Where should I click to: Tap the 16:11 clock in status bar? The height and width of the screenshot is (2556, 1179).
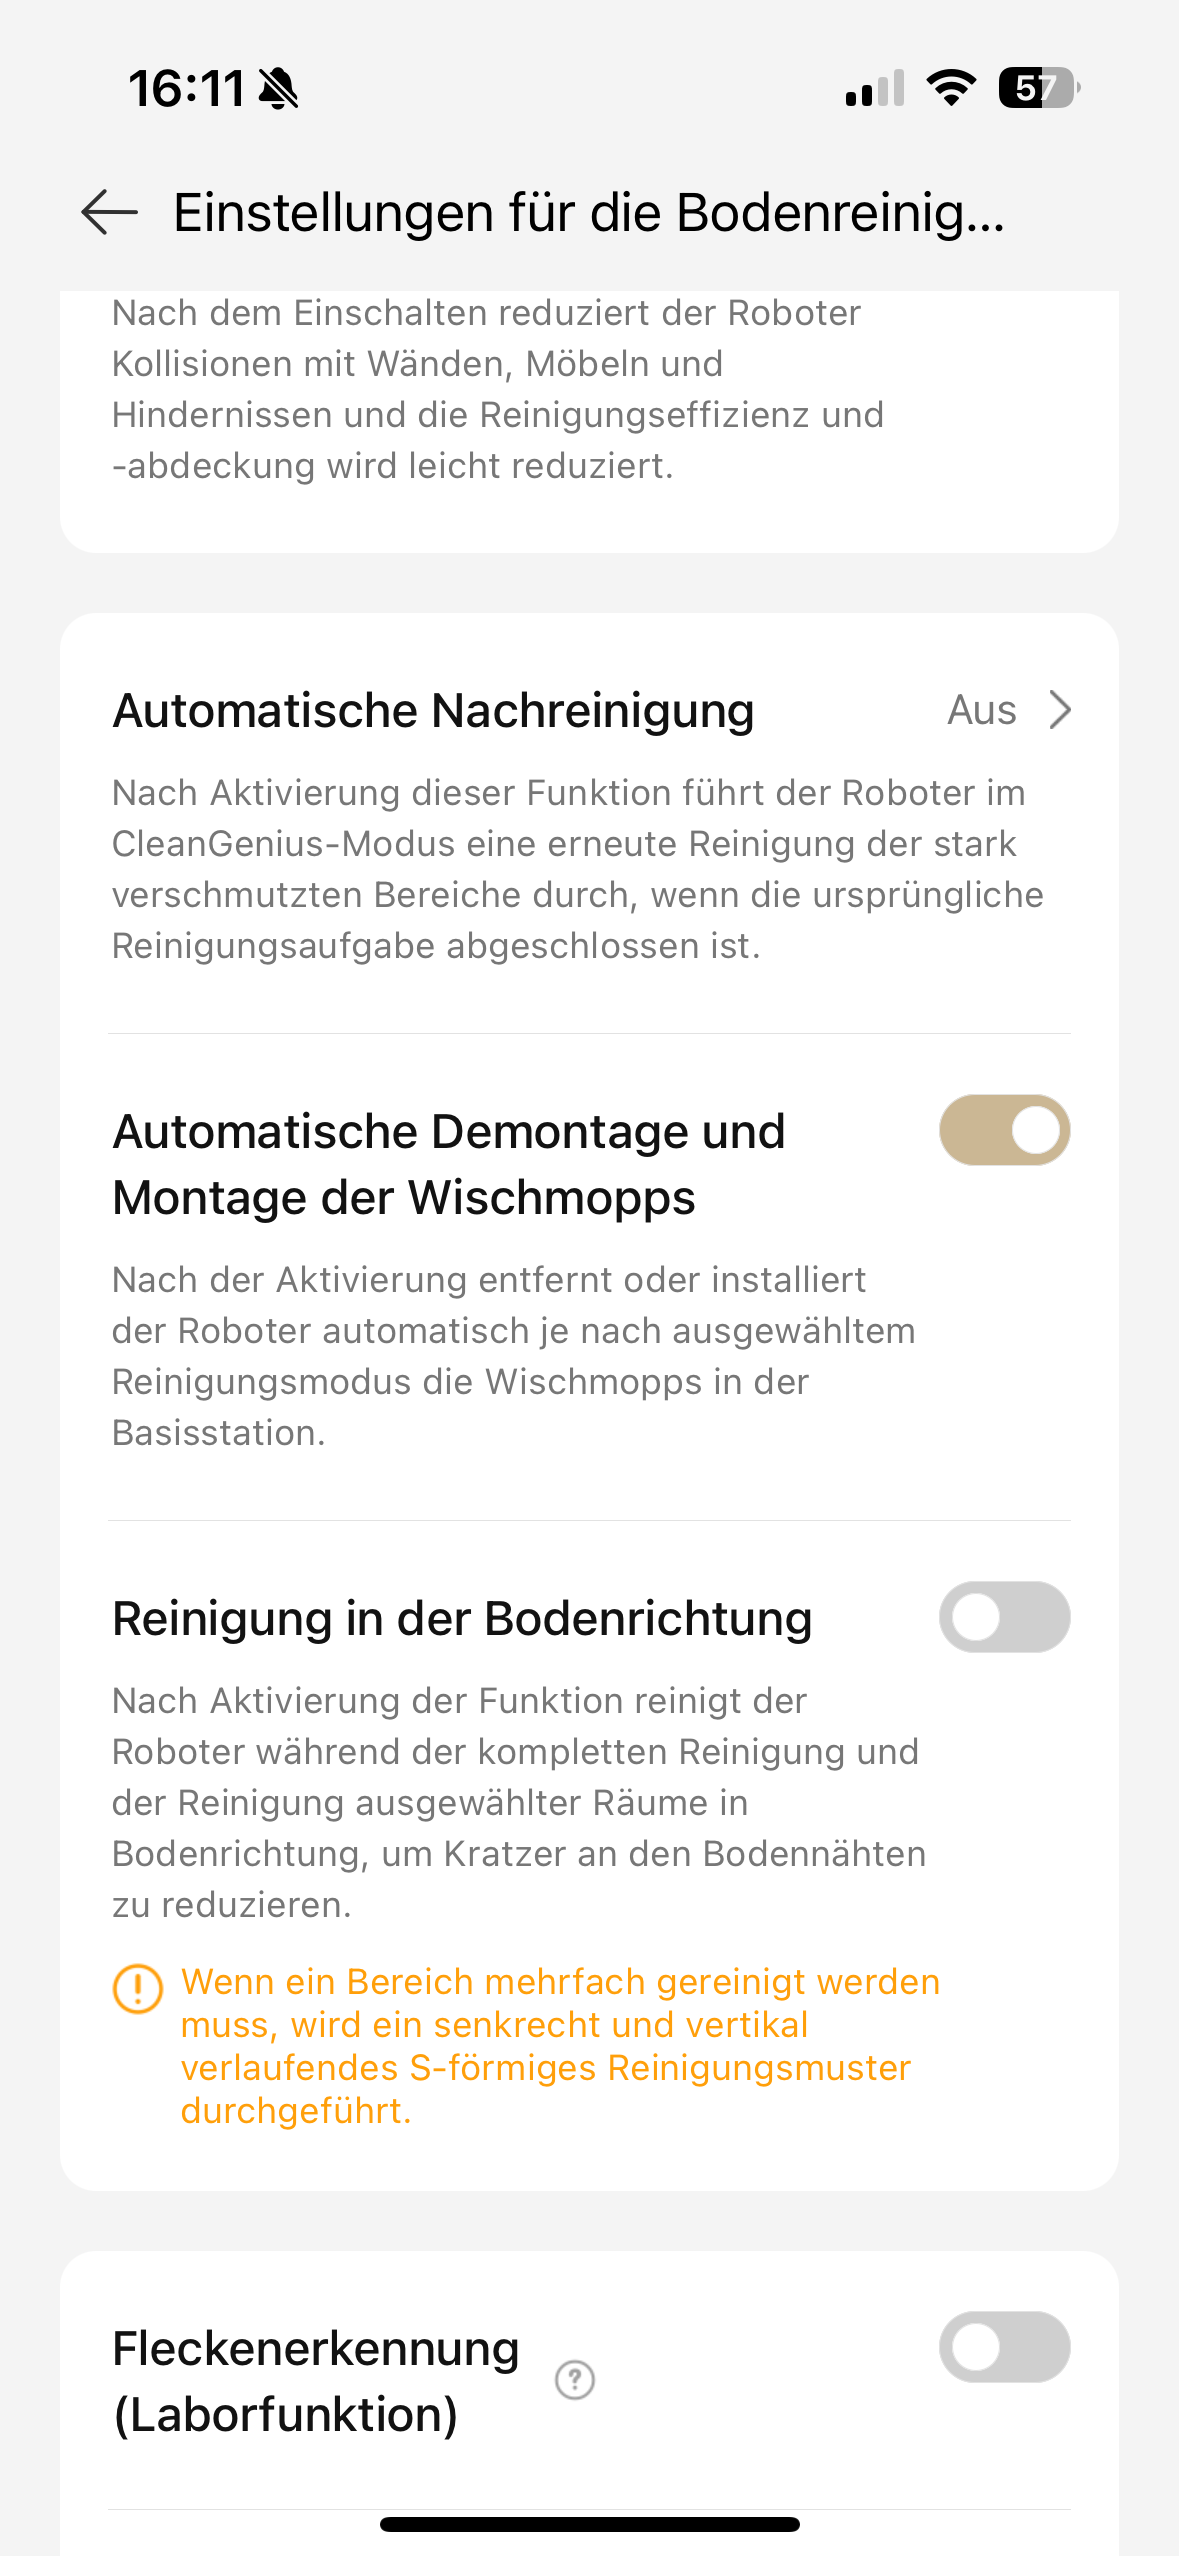(187, 88)
